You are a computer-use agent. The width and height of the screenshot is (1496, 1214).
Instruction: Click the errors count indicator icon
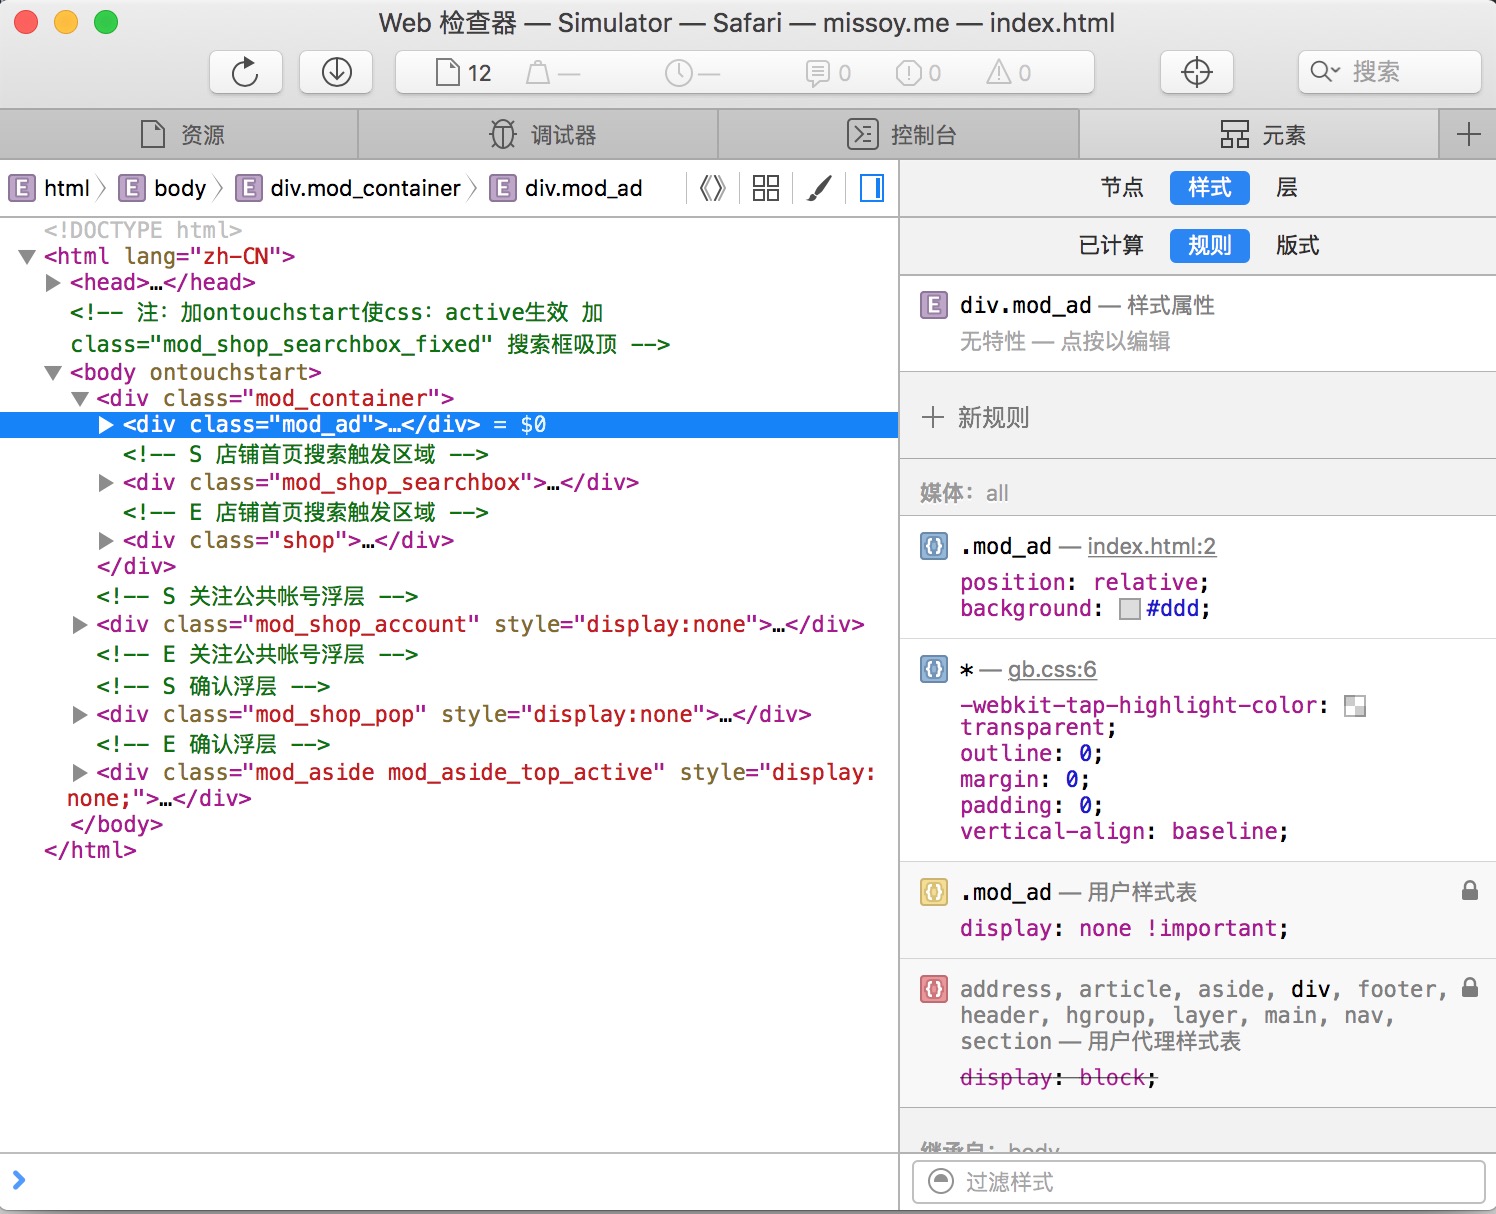click(908, 72)
